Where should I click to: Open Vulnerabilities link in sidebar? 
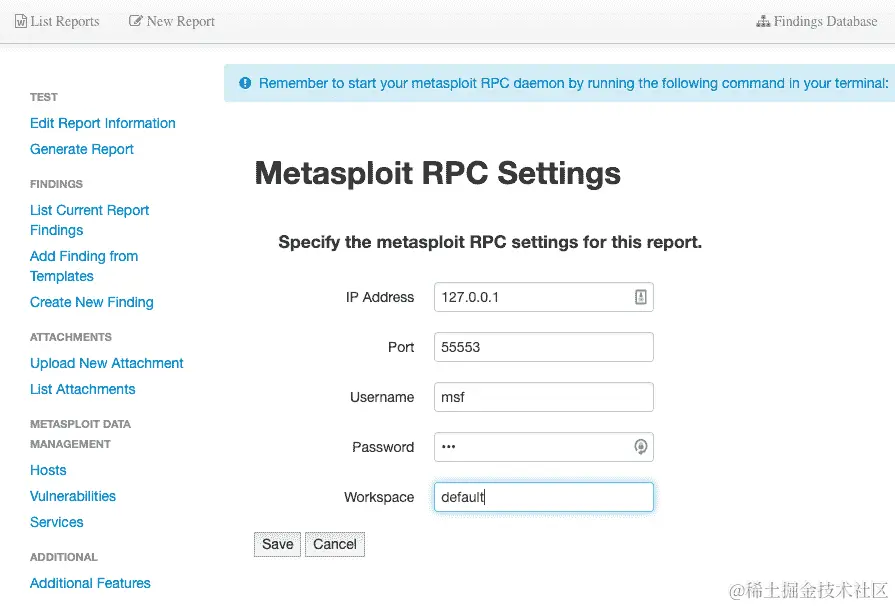pyautogui.click(x=73, y=496)
